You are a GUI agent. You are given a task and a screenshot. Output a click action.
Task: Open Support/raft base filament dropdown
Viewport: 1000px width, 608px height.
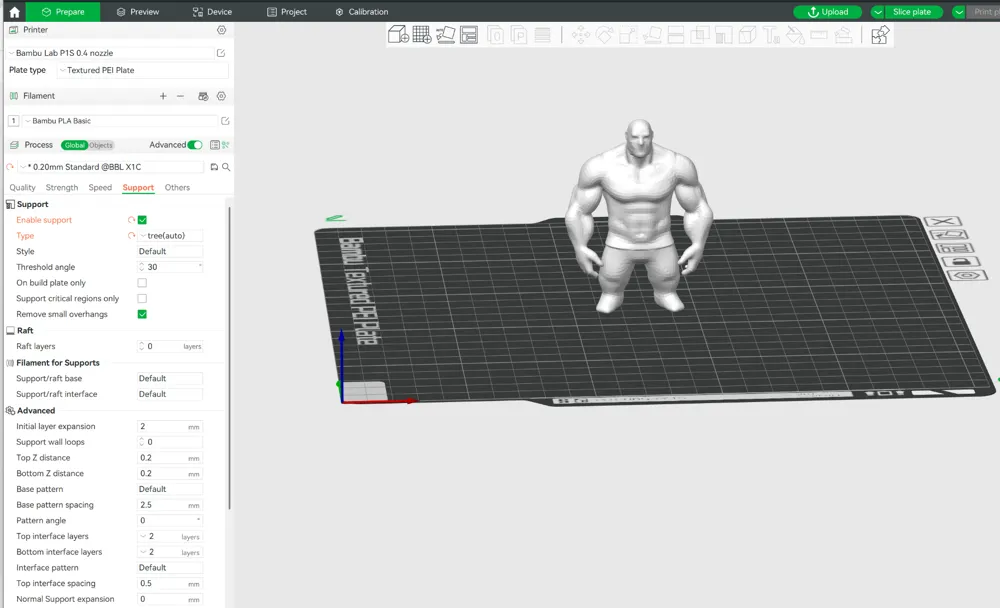[x=170, y=378]
